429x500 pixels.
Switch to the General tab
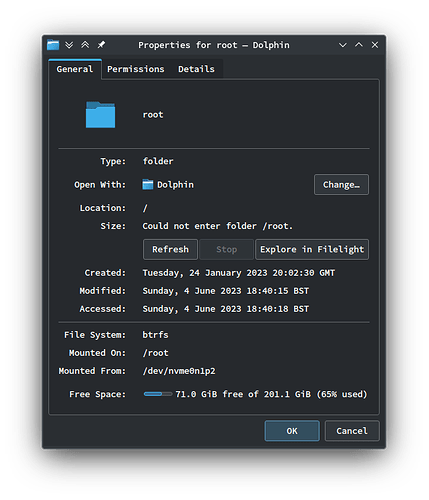(75, 69)
